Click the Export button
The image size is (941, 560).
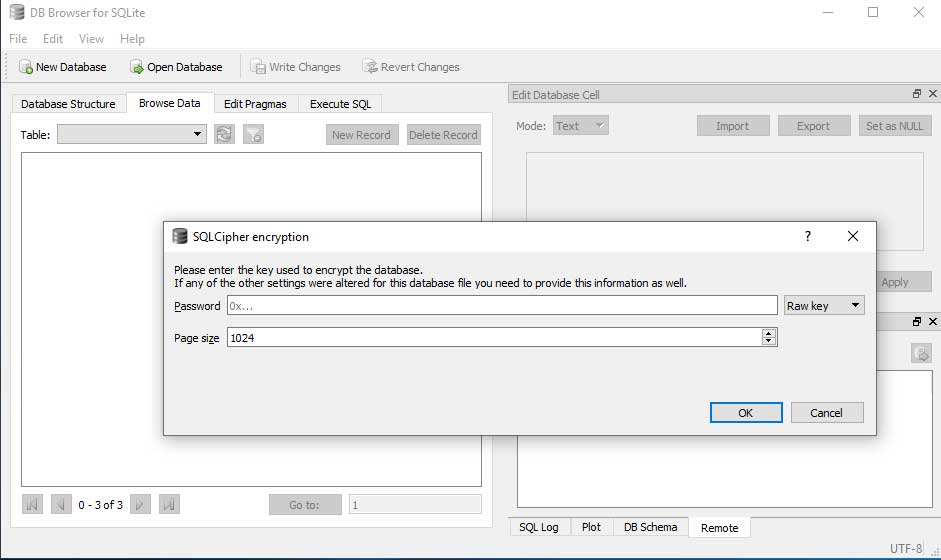tap(814, 125)
